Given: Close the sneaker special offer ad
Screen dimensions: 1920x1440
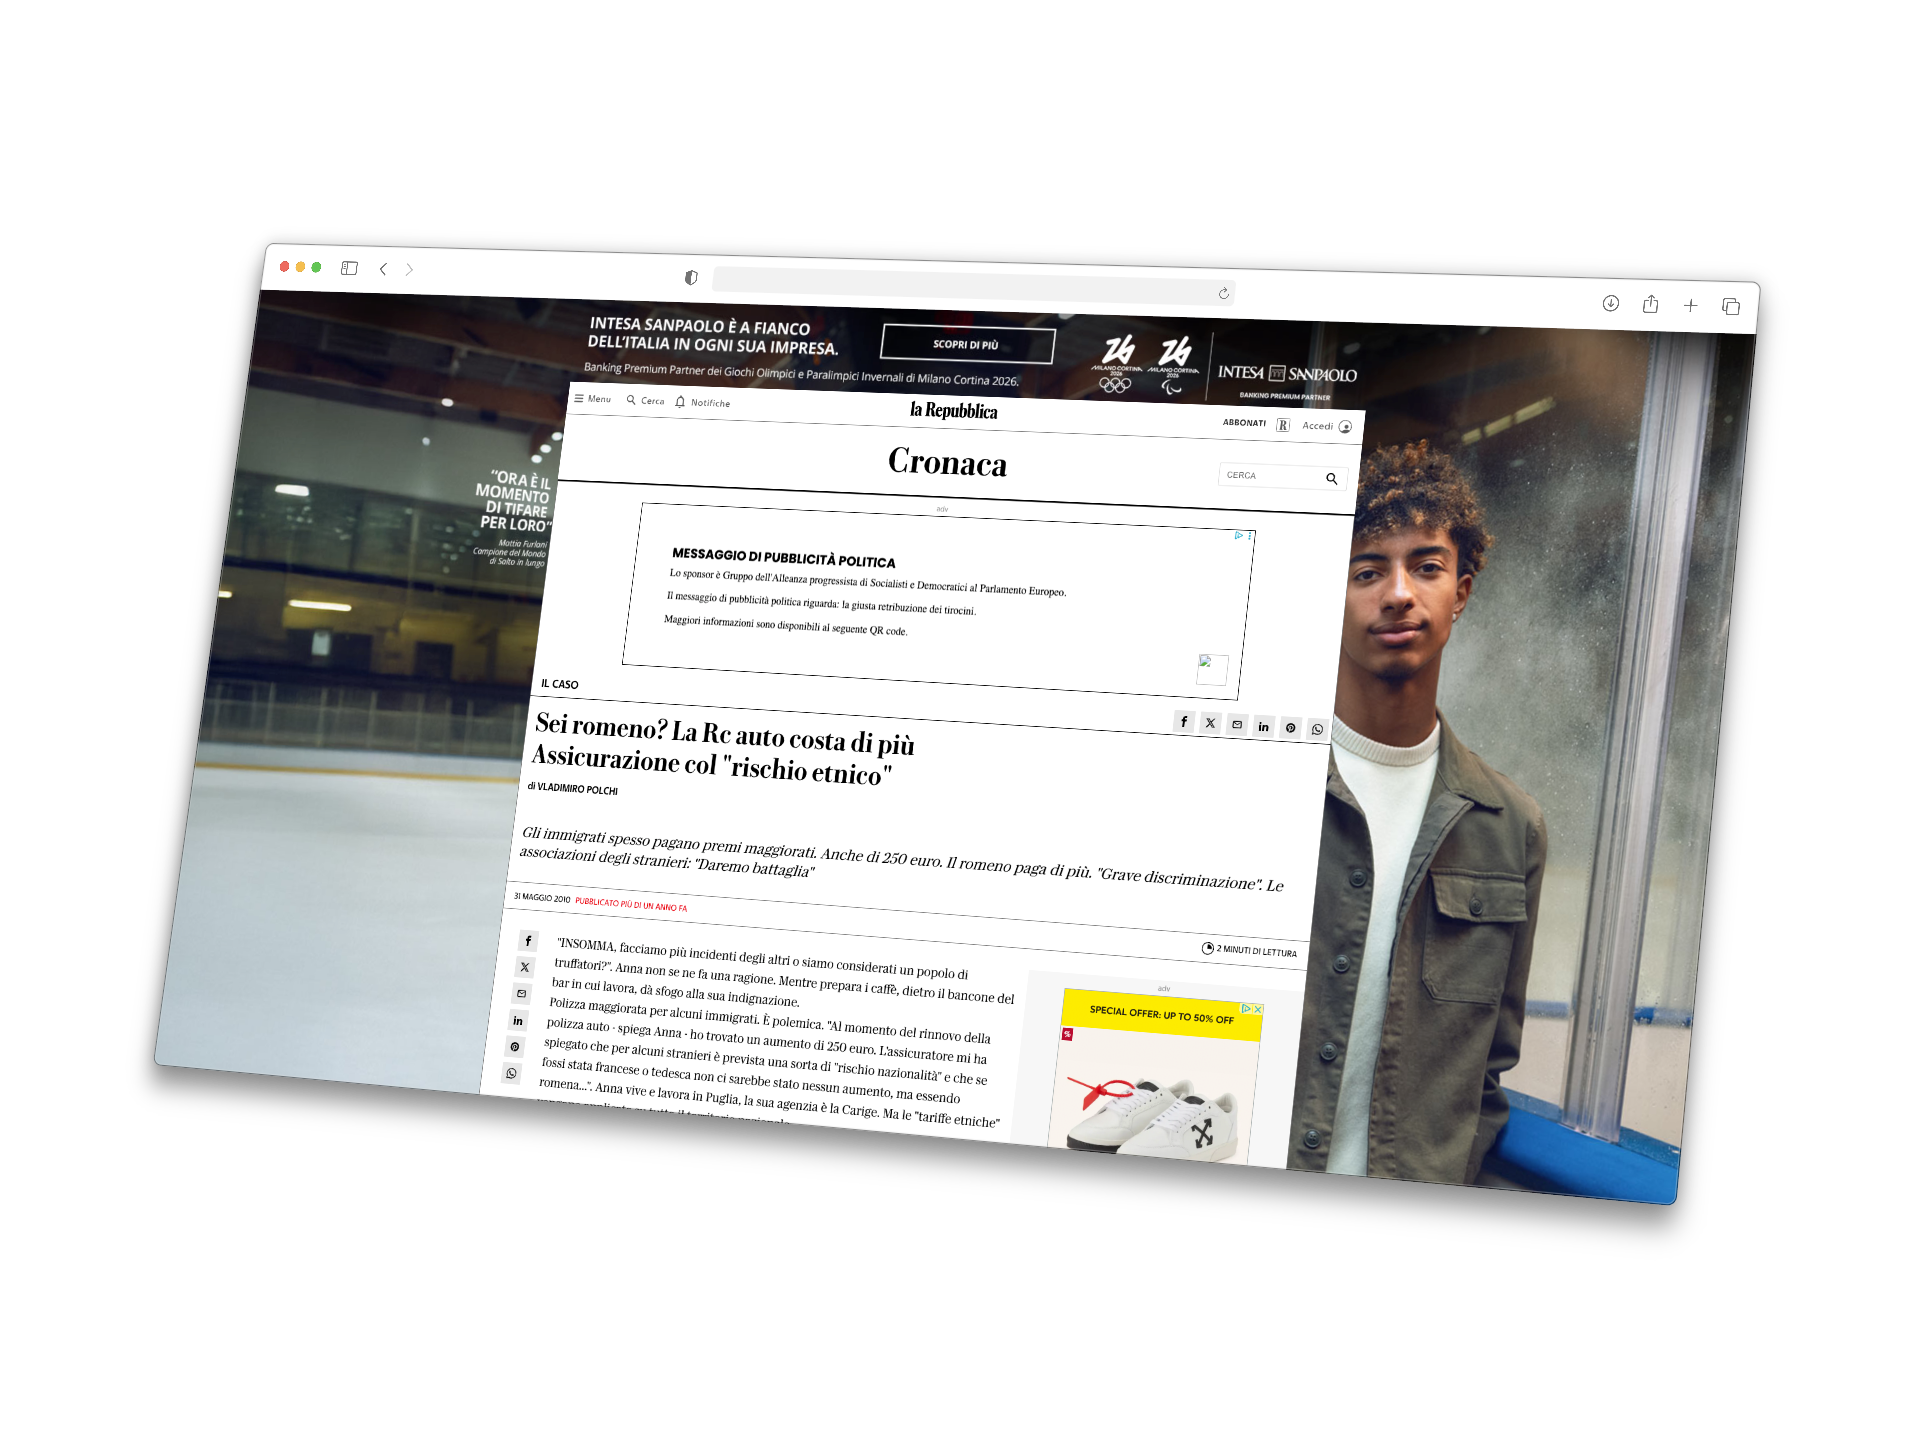Looking at the screenshot, I should [1258, 1009].
